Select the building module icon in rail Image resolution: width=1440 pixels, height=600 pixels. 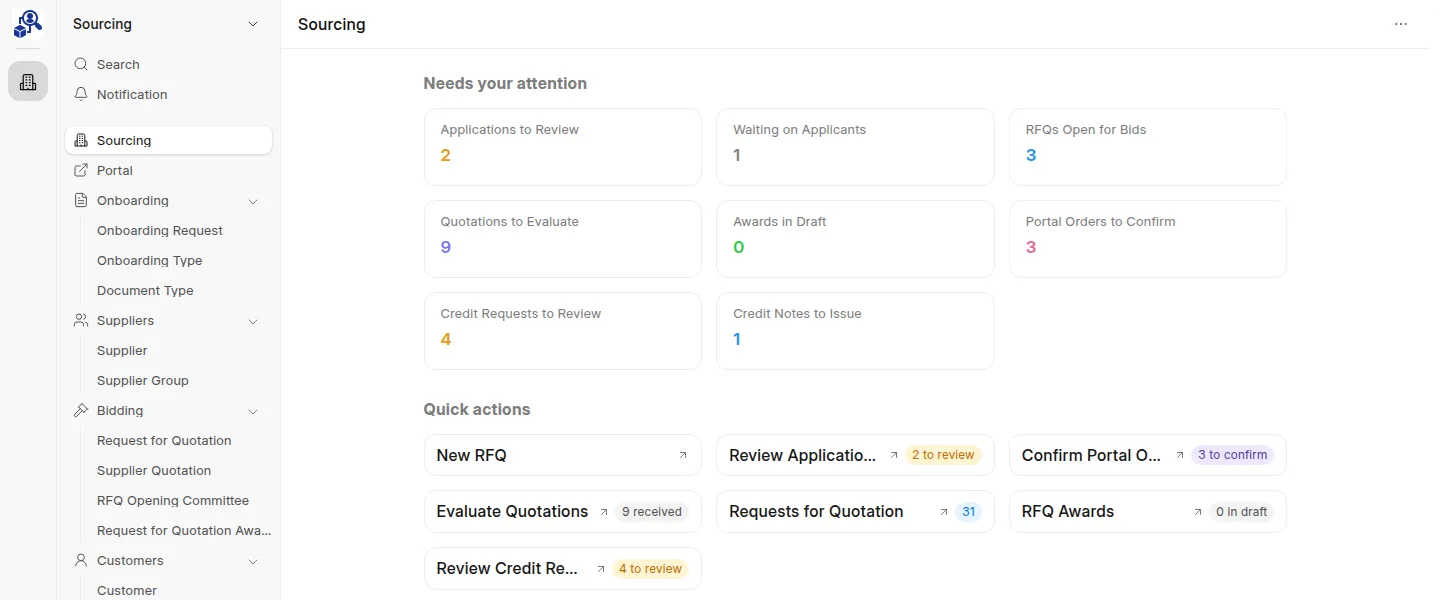(28, 81)
